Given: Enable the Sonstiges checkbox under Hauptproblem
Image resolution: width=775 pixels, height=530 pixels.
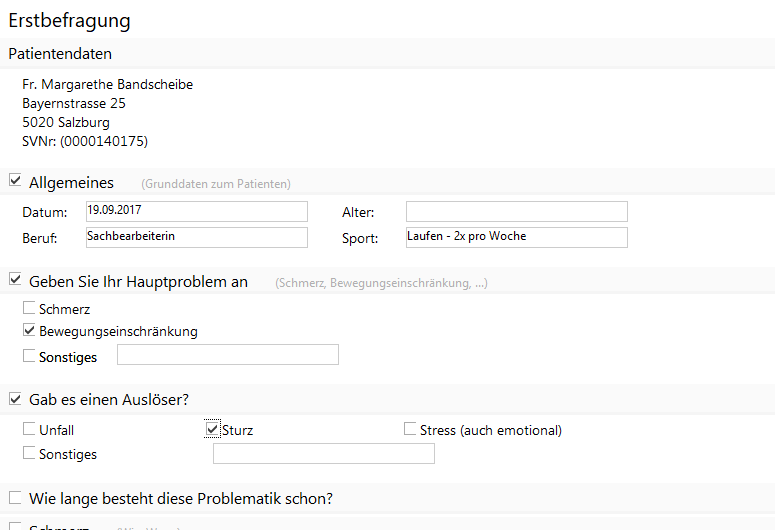Looking at the screenshot, I should (x=30, y=355).
